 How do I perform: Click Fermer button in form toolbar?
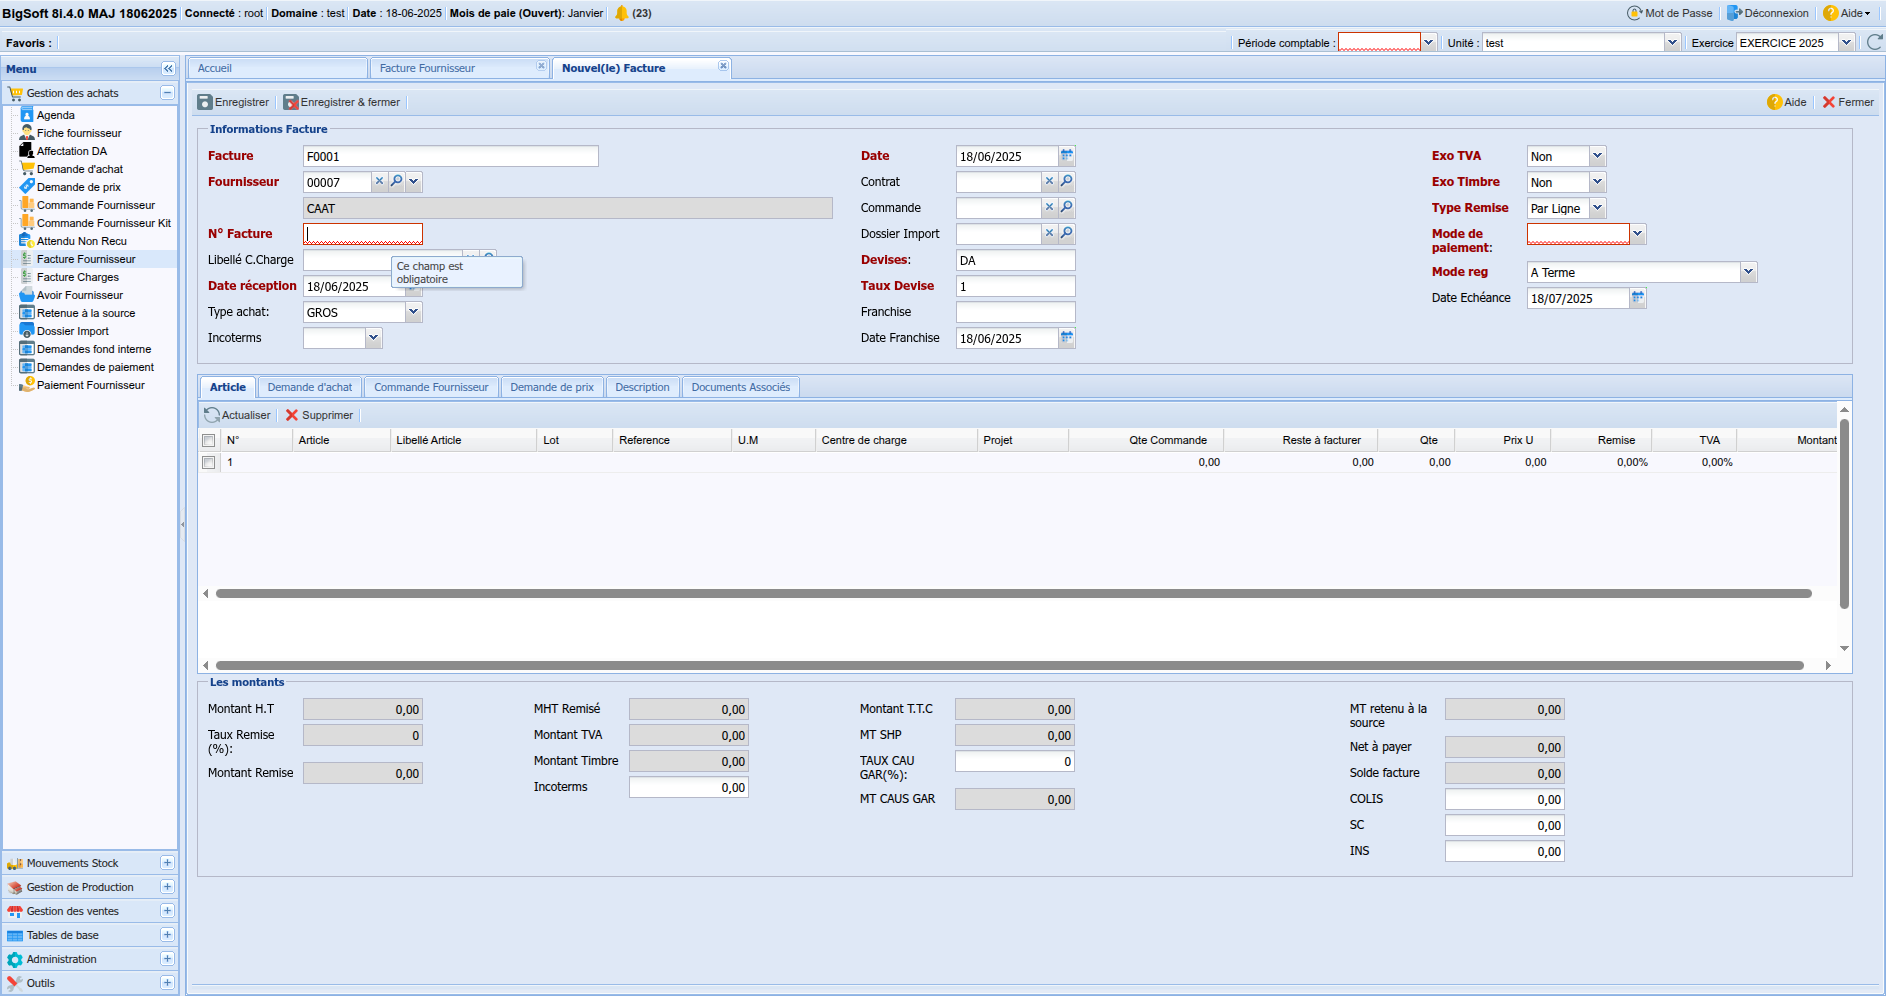pos(1848,102)
